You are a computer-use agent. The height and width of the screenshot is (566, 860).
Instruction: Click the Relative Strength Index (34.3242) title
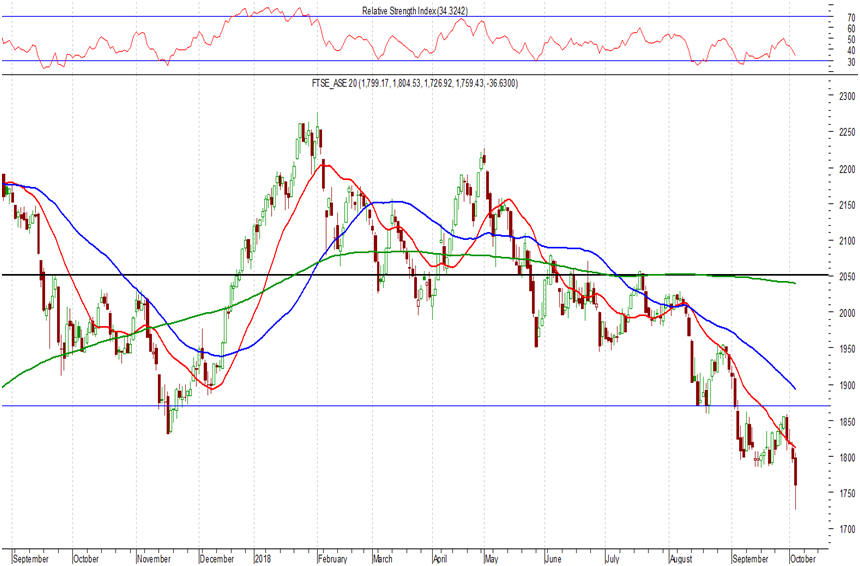(415, 11)
